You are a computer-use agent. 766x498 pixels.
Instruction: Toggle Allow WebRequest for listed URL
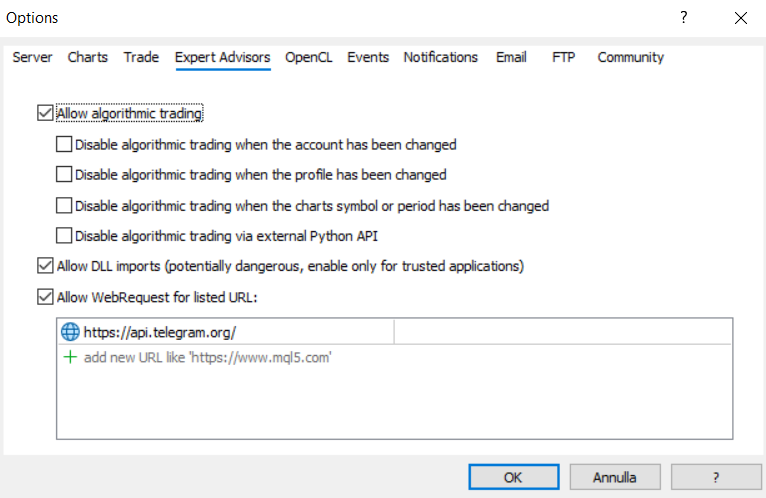[45, 296]
